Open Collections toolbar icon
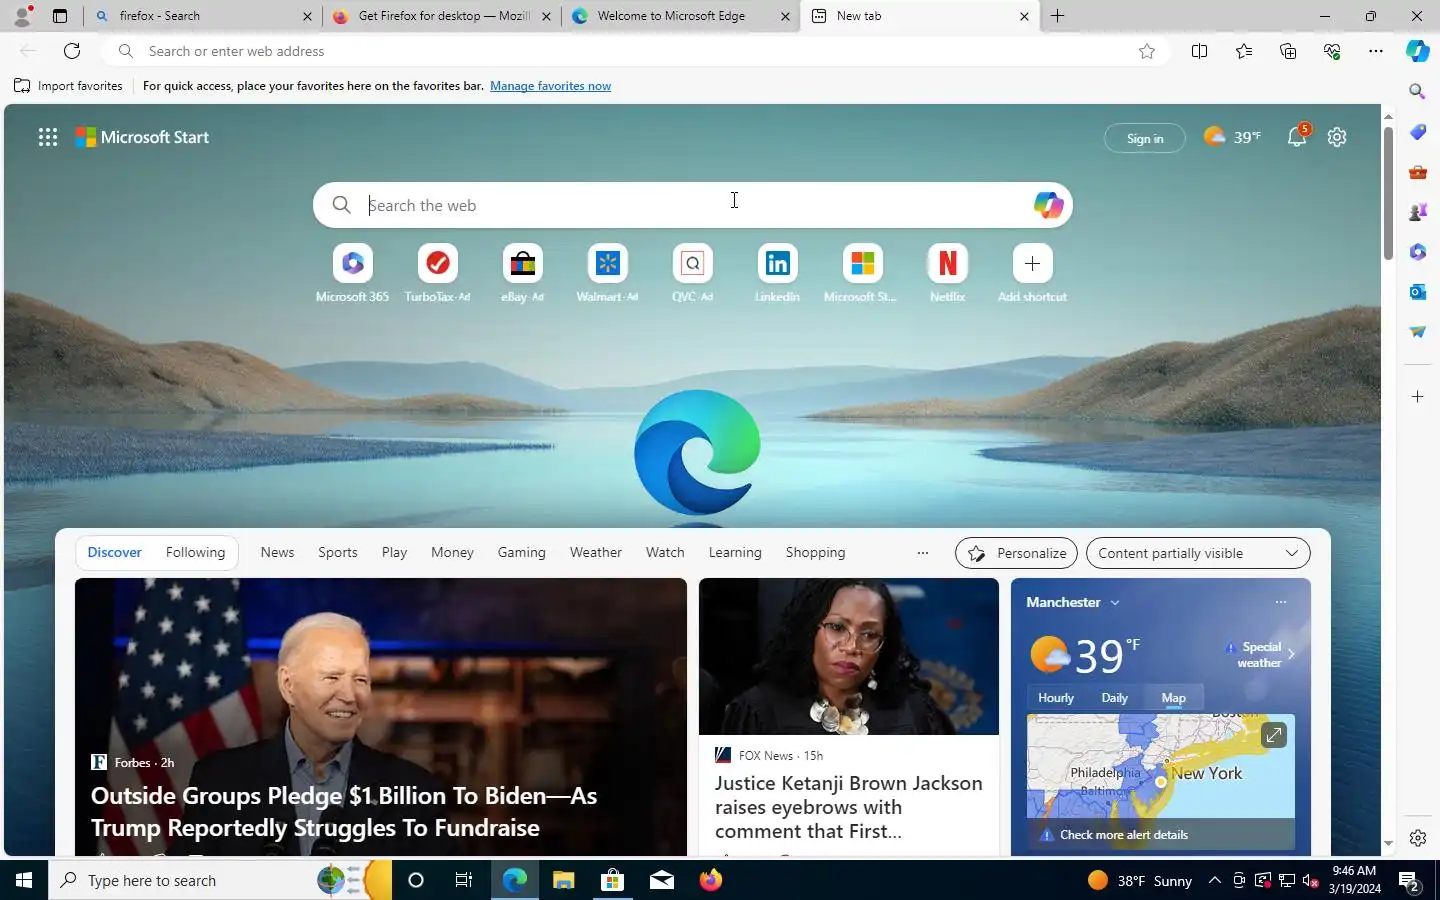 1287,51
